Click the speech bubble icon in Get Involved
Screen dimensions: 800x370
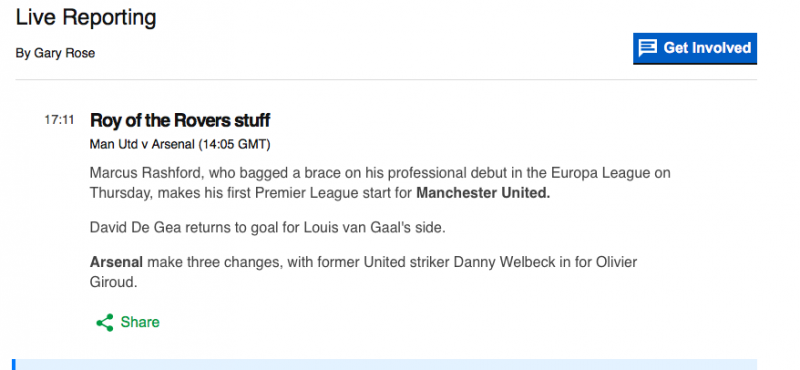647,48
